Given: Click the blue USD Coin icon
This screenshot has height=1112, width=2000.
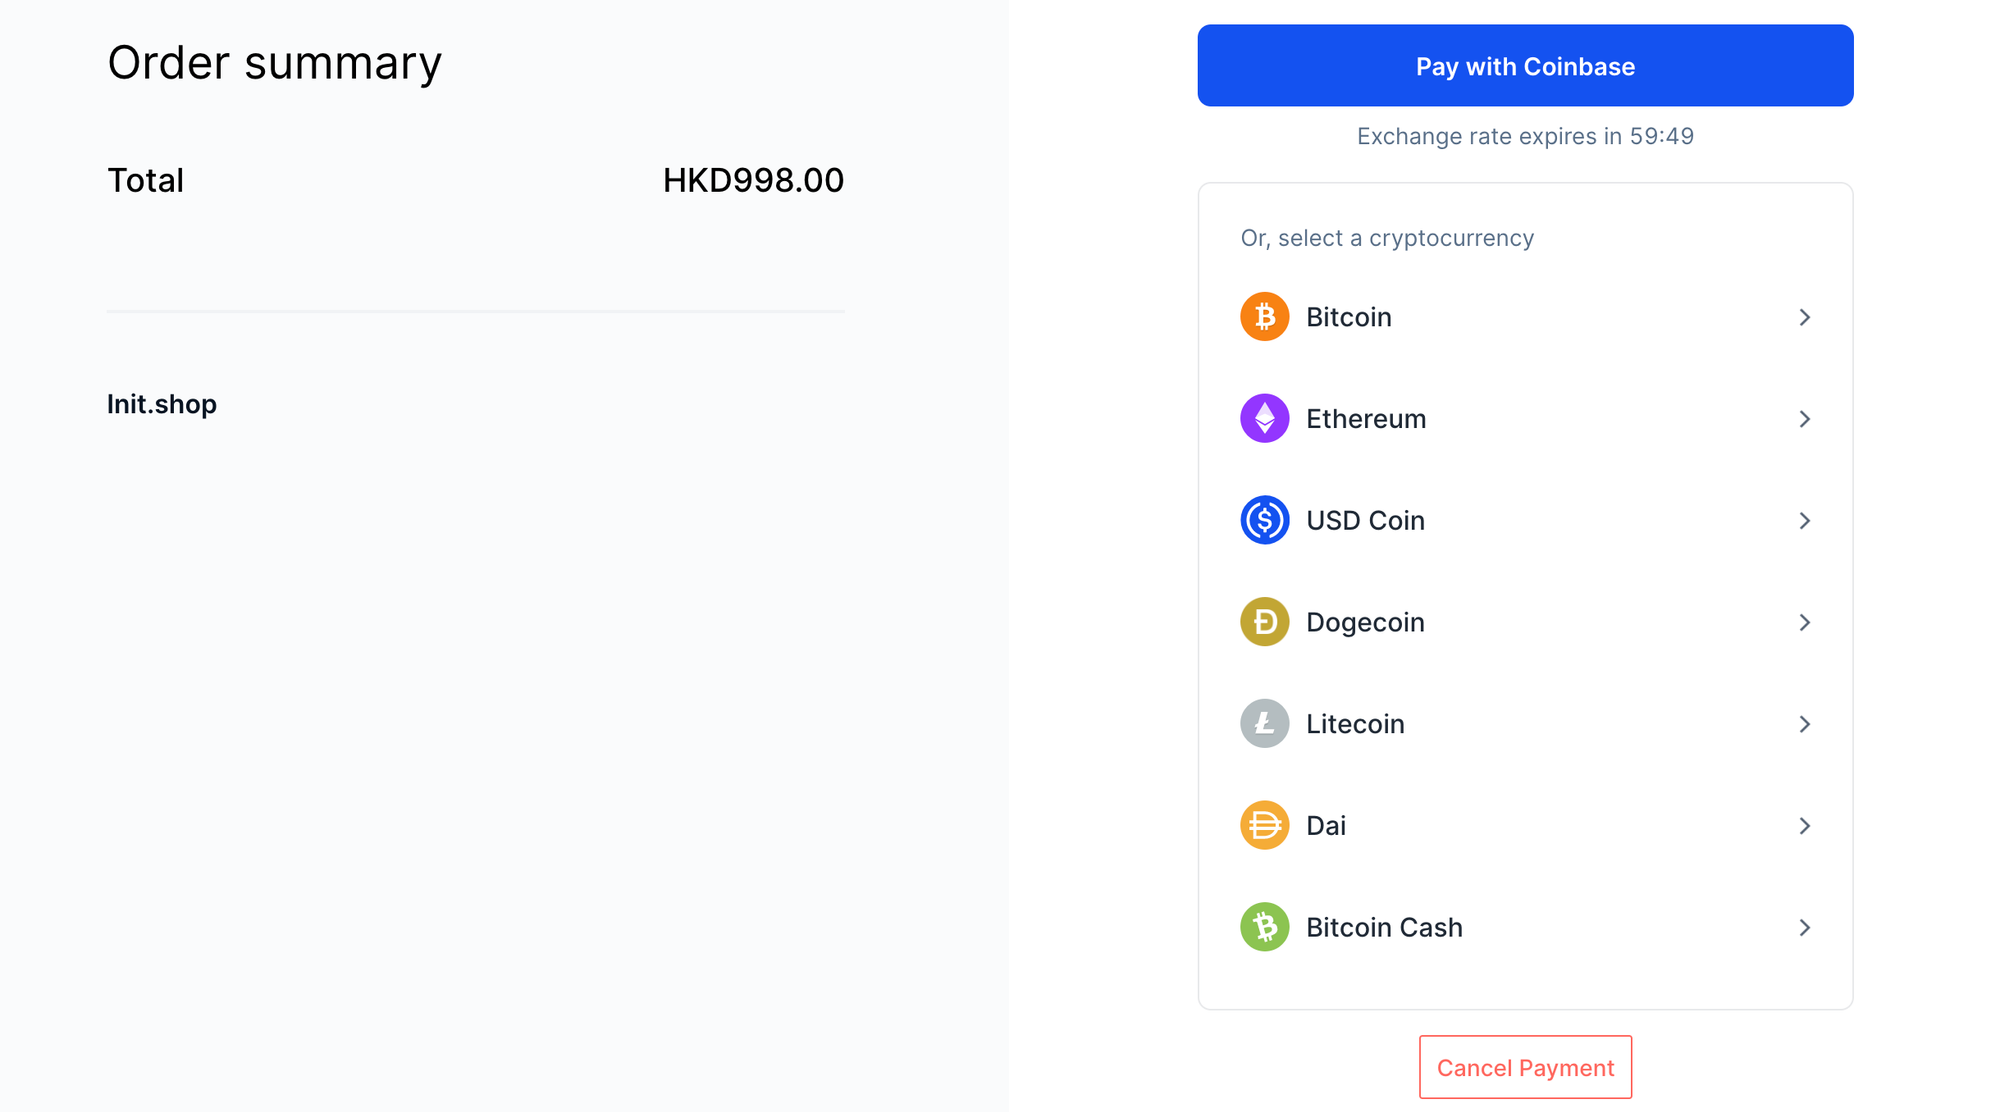Looking at the screenshot, I should pyautogui.click(x=1264, y=520).
